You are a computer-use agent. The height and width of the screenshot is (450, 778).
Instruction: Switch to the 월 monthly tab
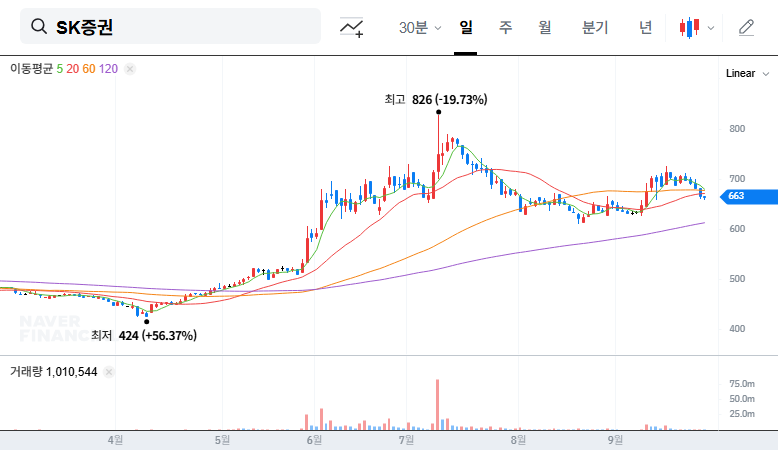click(545, 27)
